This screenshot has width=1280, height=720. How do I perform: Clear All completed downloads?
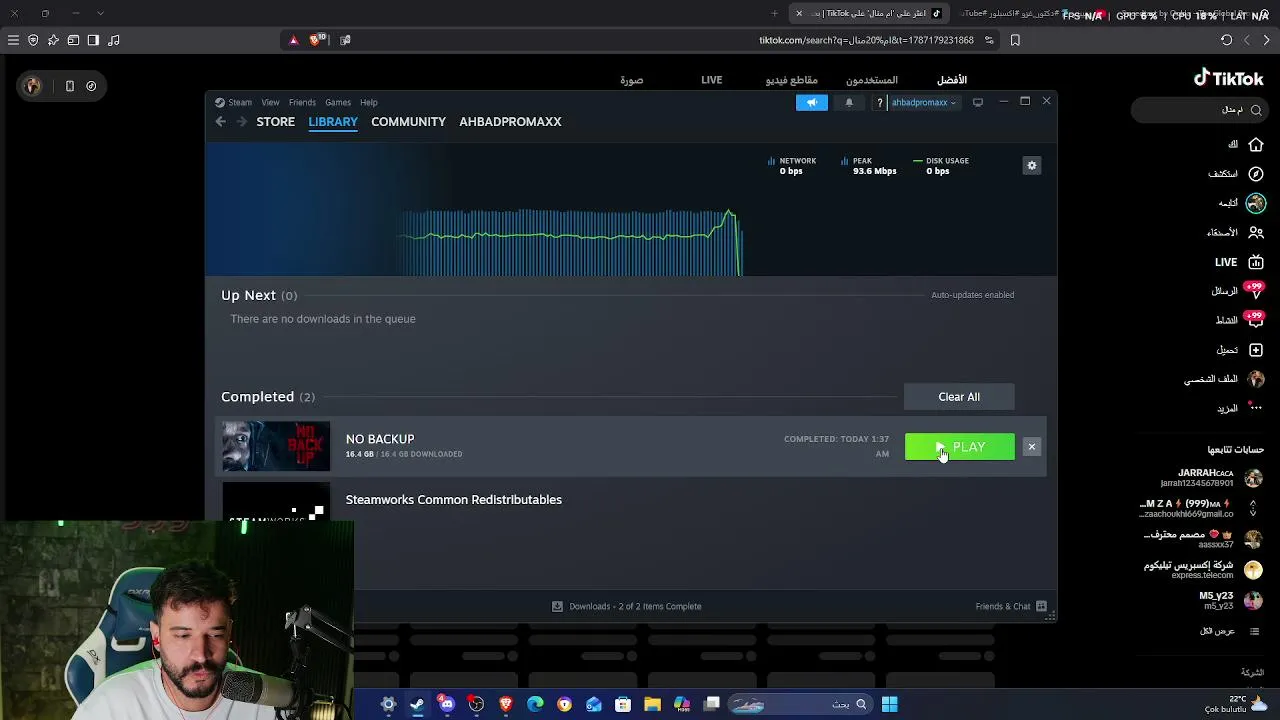(x=959, y=397)
